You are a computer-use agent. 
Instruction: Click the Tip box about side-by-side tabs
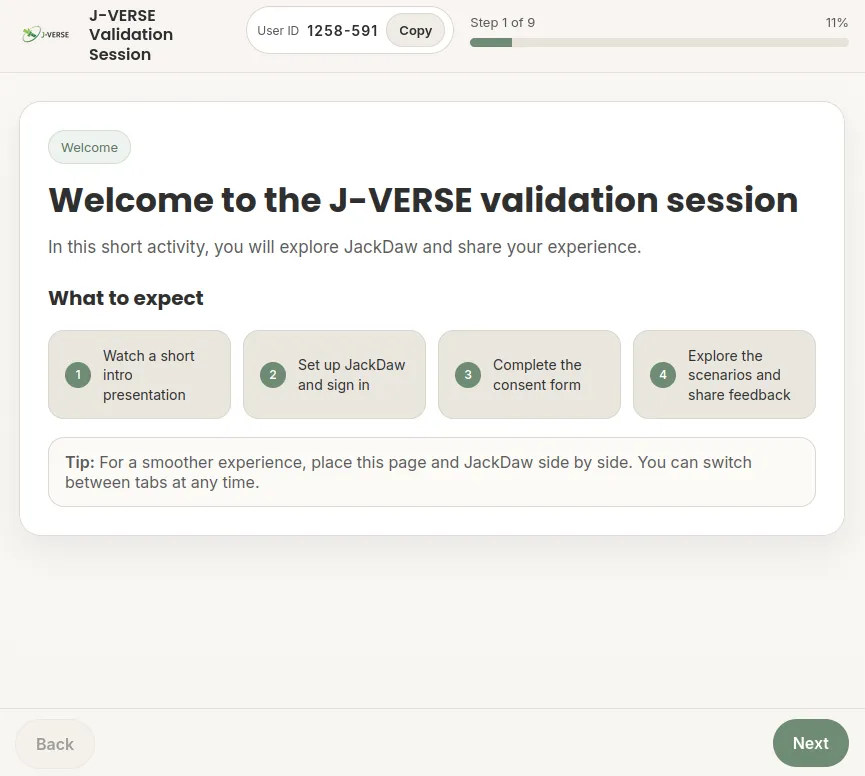coord(432,472)
